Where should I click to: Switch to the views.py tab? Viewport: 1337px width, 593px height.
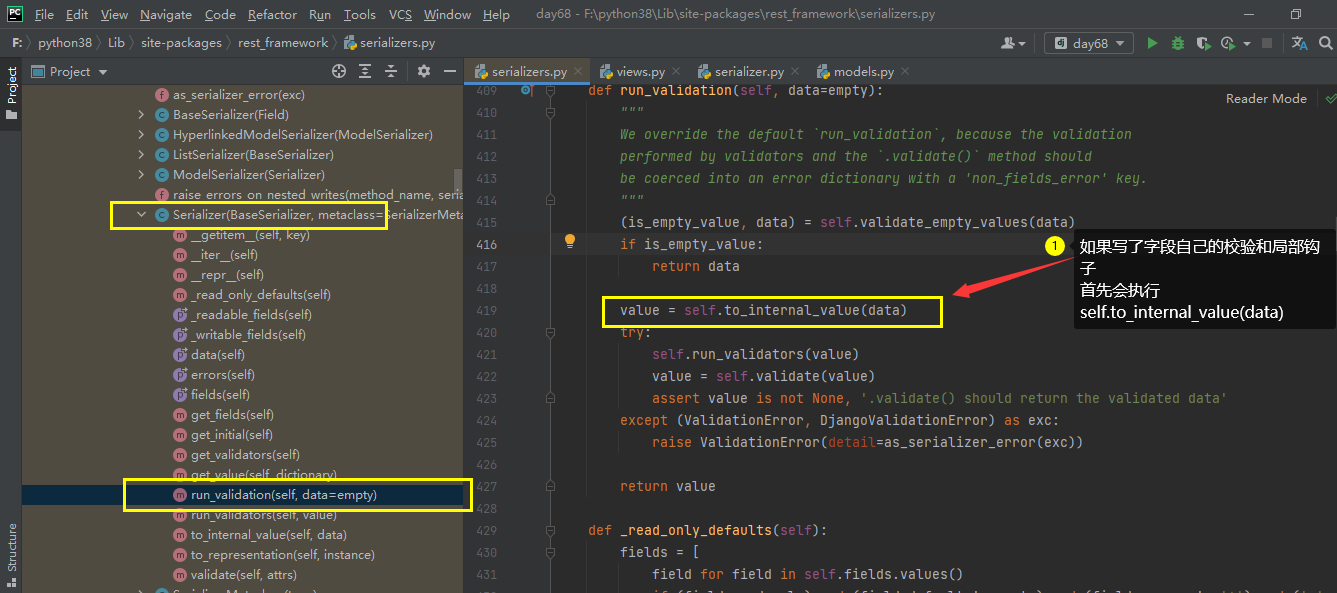[640, 71]
